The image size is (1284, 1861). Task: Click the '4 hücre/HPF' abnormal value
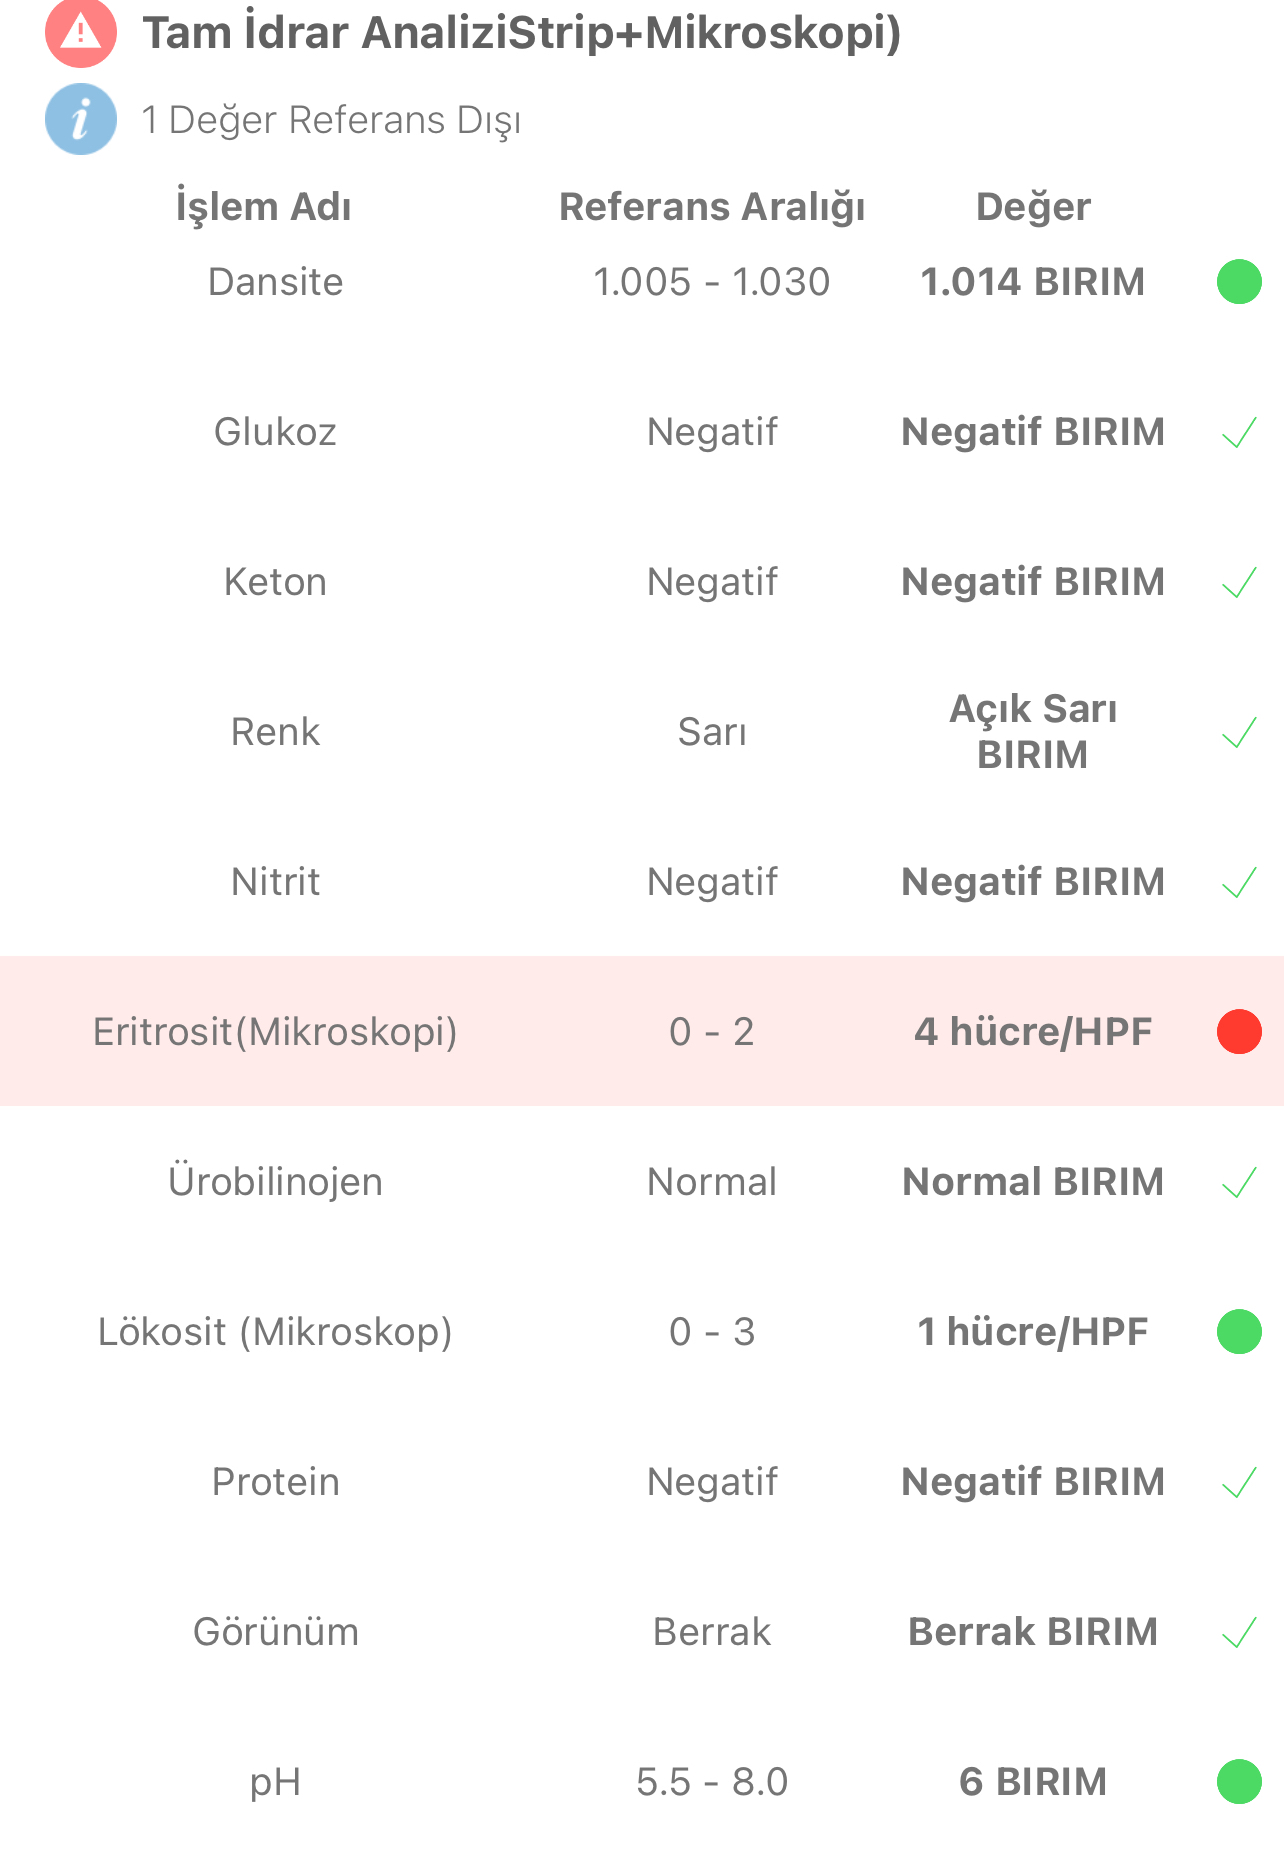pyautogui.click(x=1033, y=1032)
